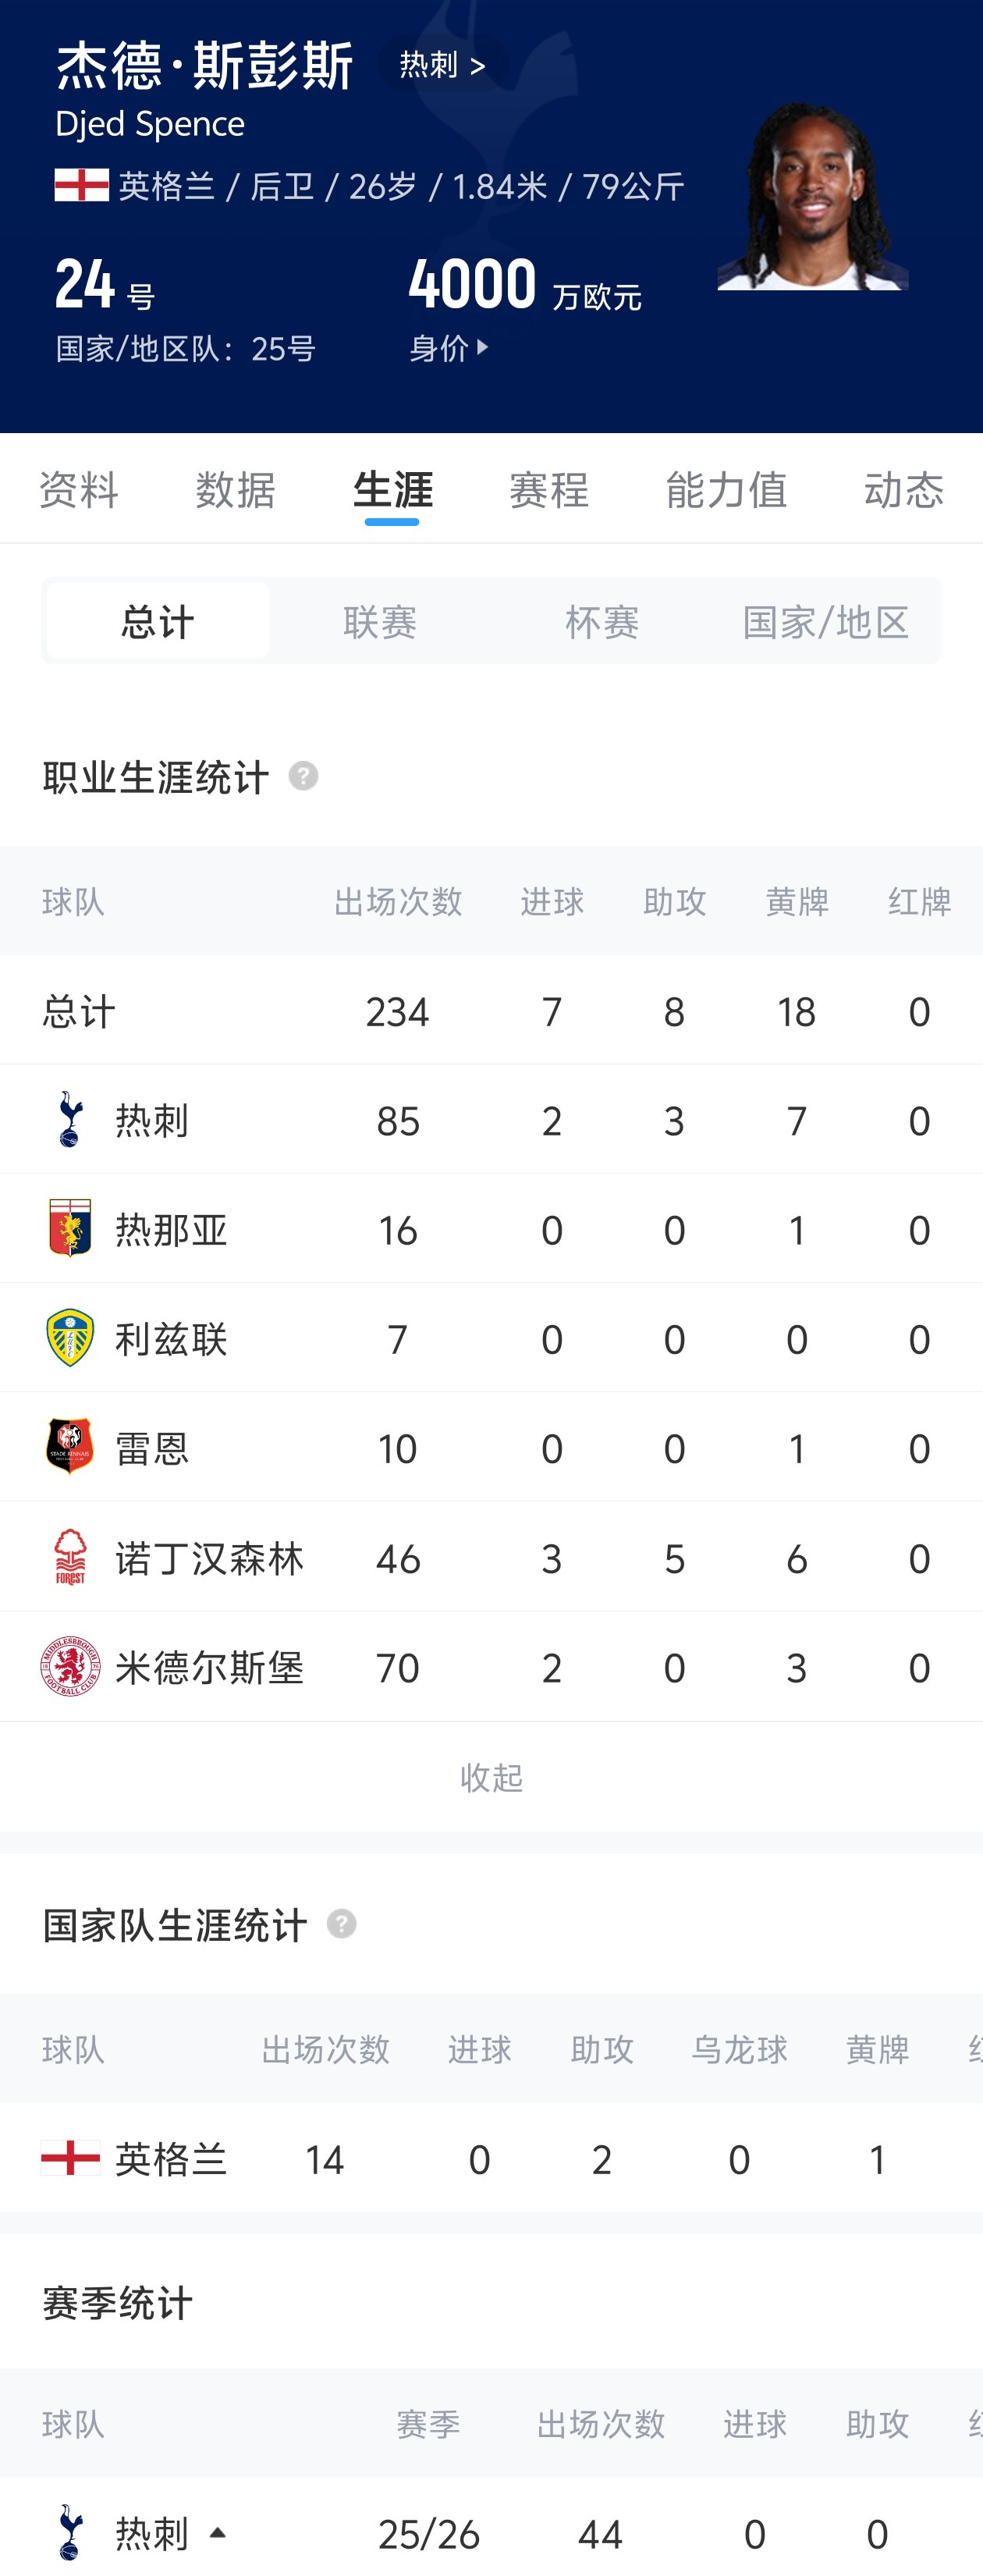This screenshot has width=983, height=2576.
Task: Switch to the 数据 tab
Action: [x=236, y=490]
